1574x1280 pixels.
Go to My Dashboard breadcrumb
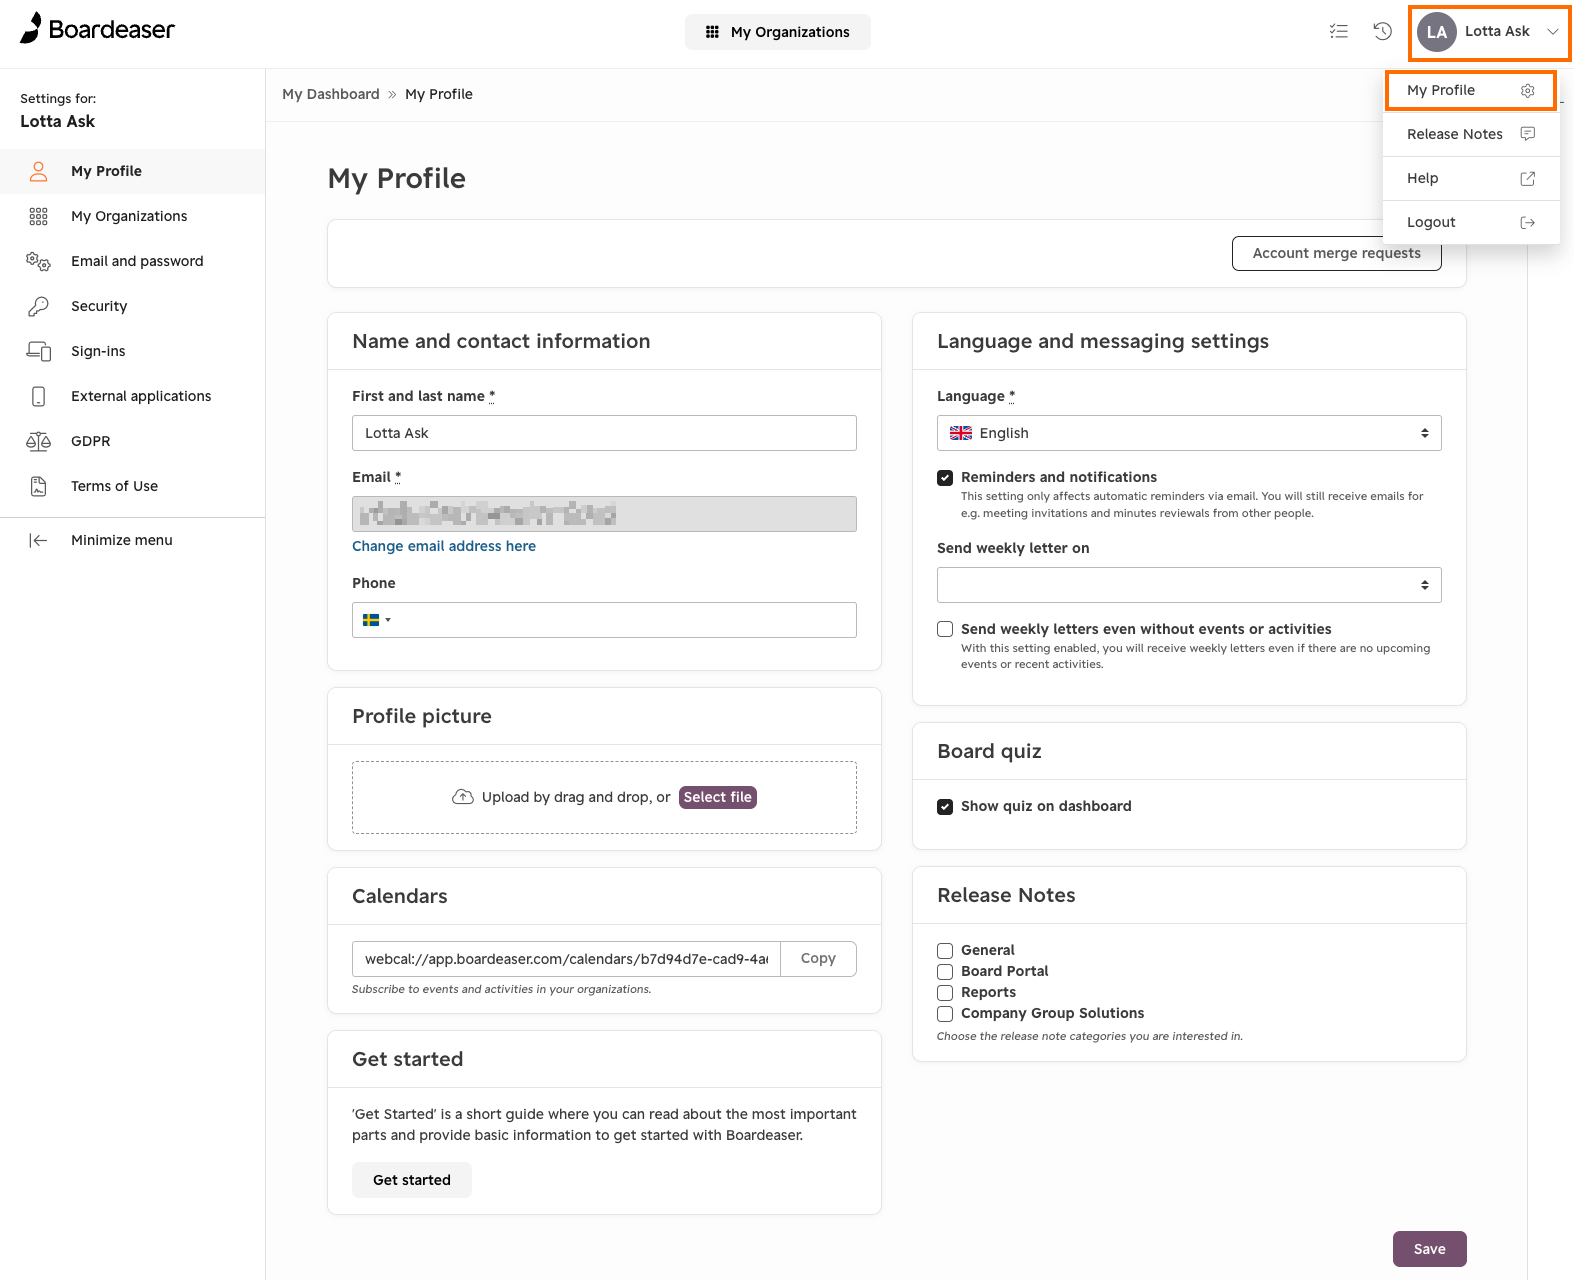coord(331,94)
